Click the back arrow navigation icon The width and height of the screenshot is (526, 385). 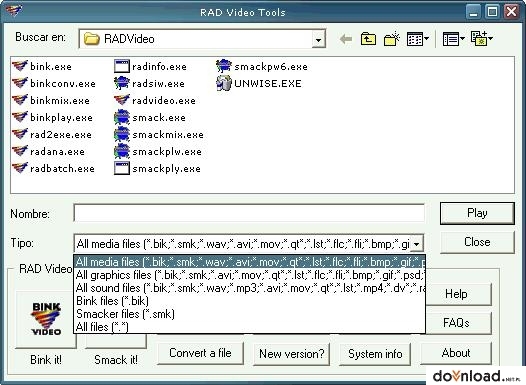pos(346,39)
